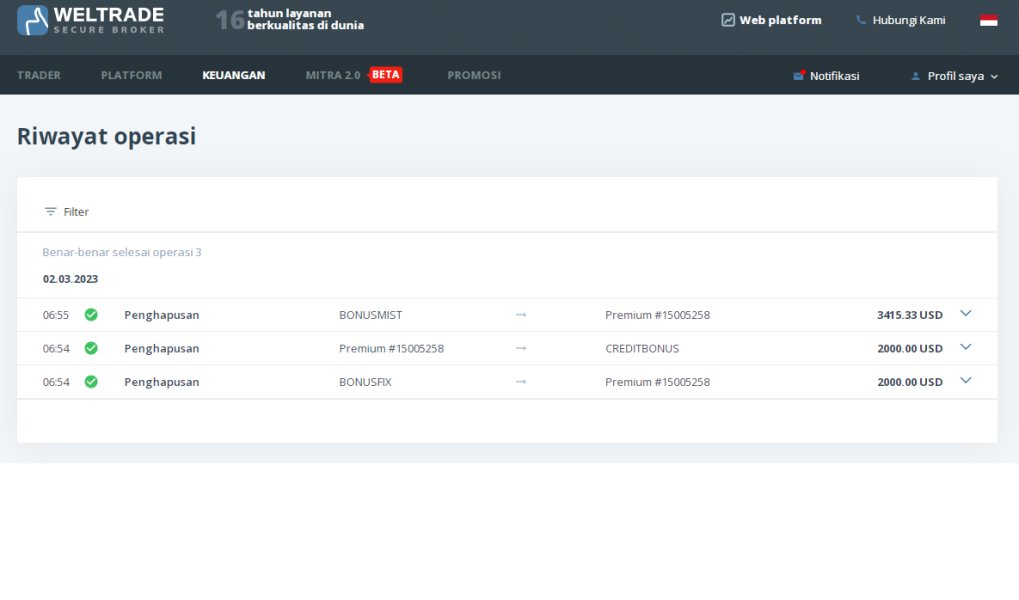Click the WELTRADE Secure Broker wordmark

click(x=109, y=20)
